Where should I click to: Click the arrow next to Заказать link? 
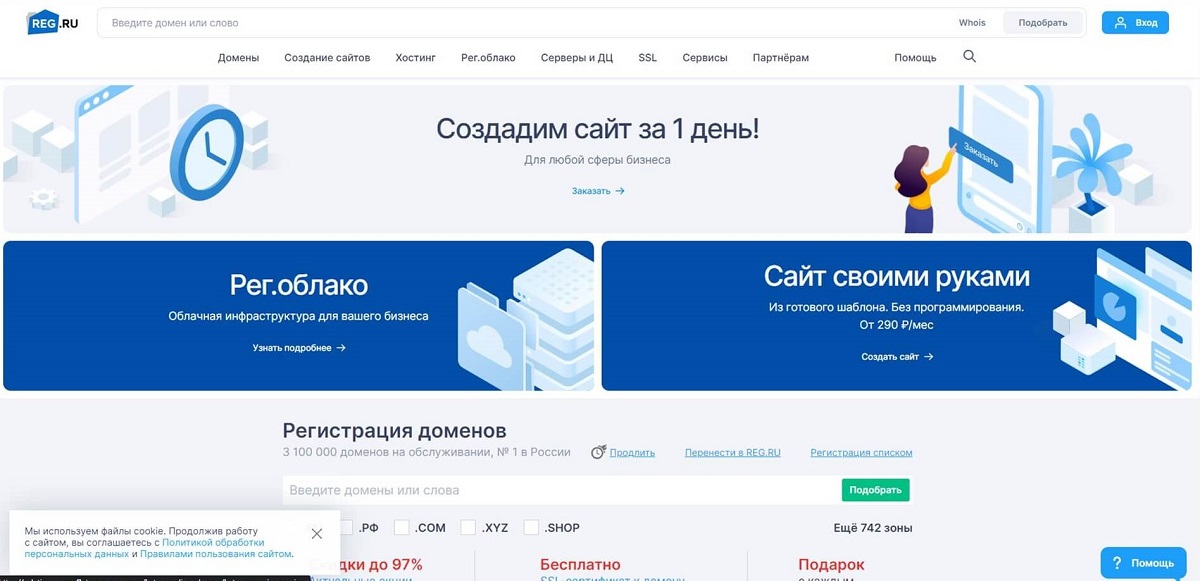pos(620,191)
